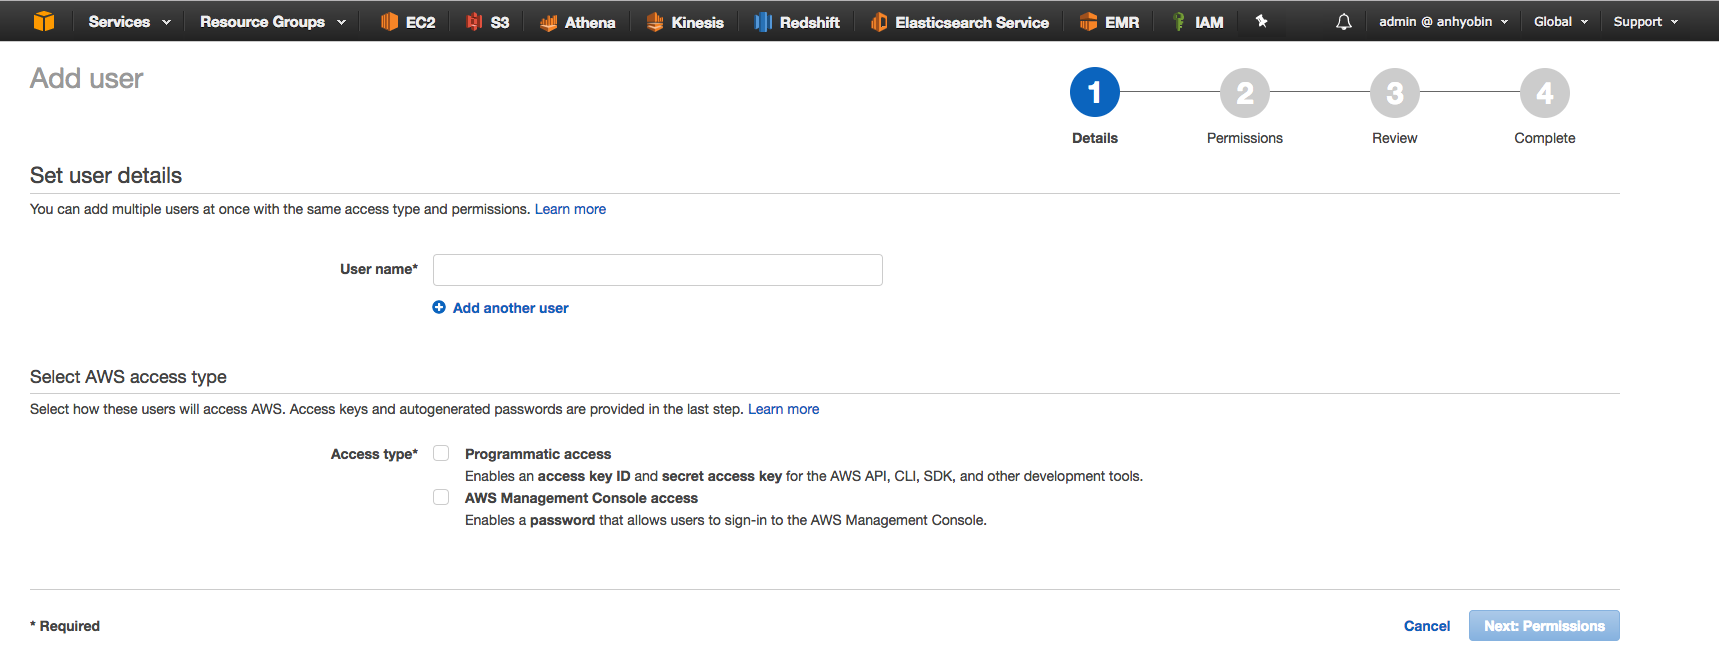Open the notifications bell
This screenshot has height=656, width=1719.
point(1344,22)
